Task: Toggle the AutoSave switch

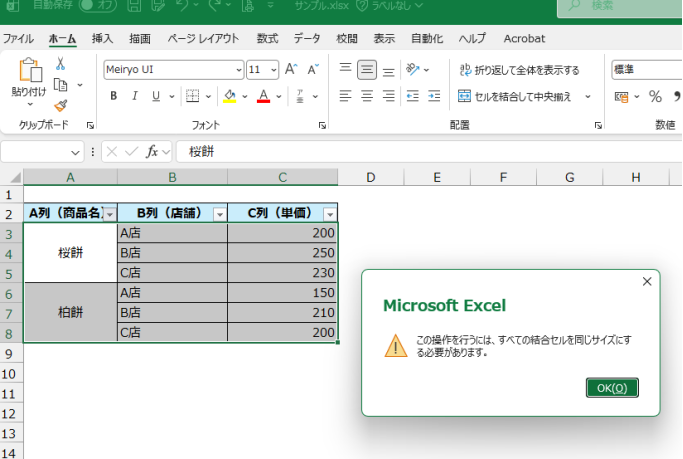Action: [97, 6]
